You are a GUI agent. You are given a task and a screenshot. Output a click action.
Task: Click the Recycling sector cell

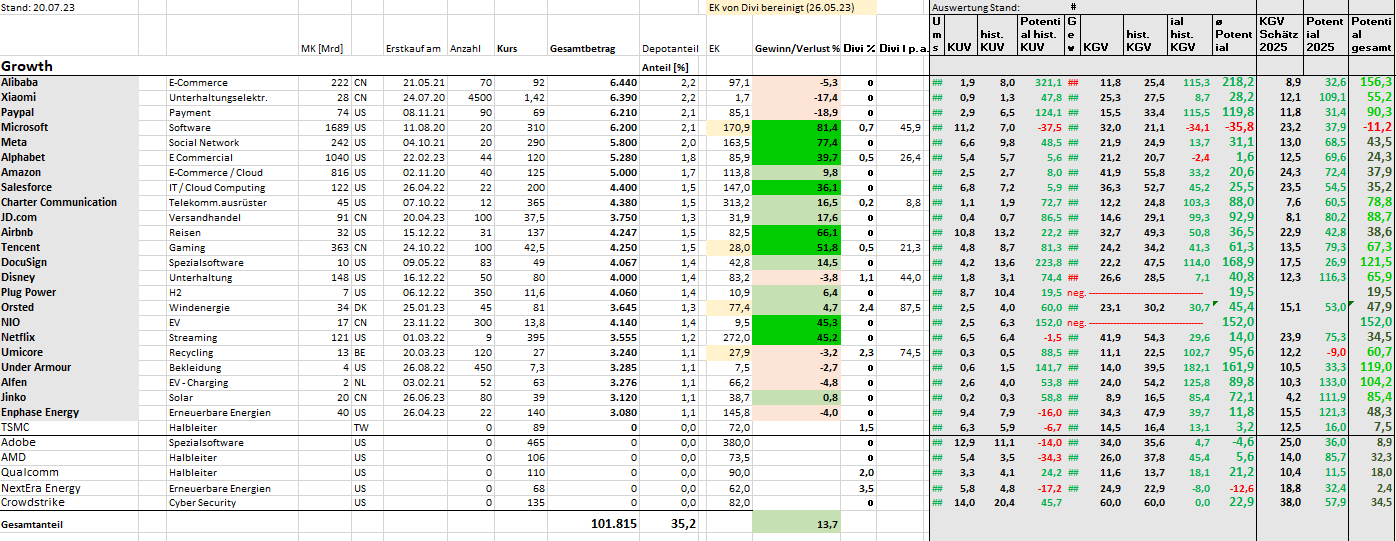[232, 352]
